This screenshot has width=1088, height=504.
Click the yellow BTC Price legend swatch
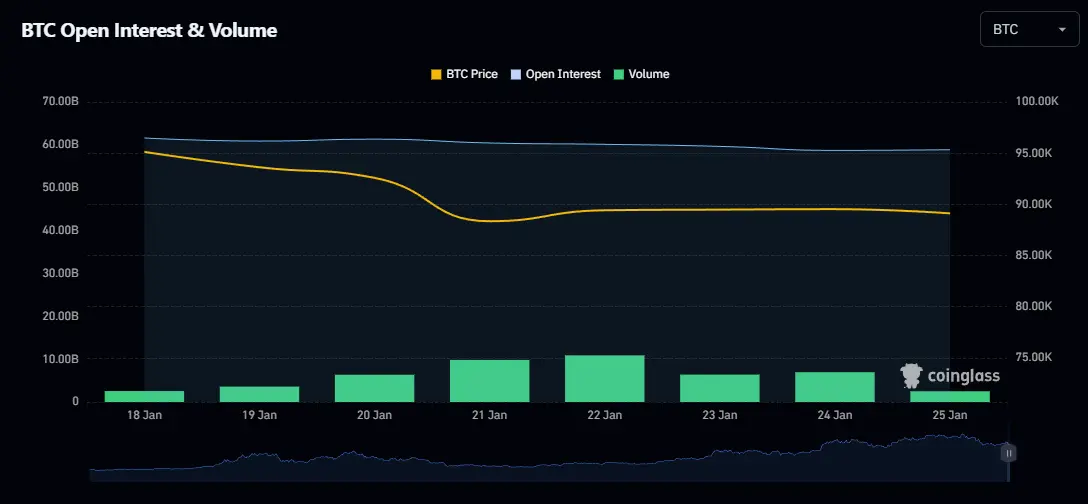436,74
